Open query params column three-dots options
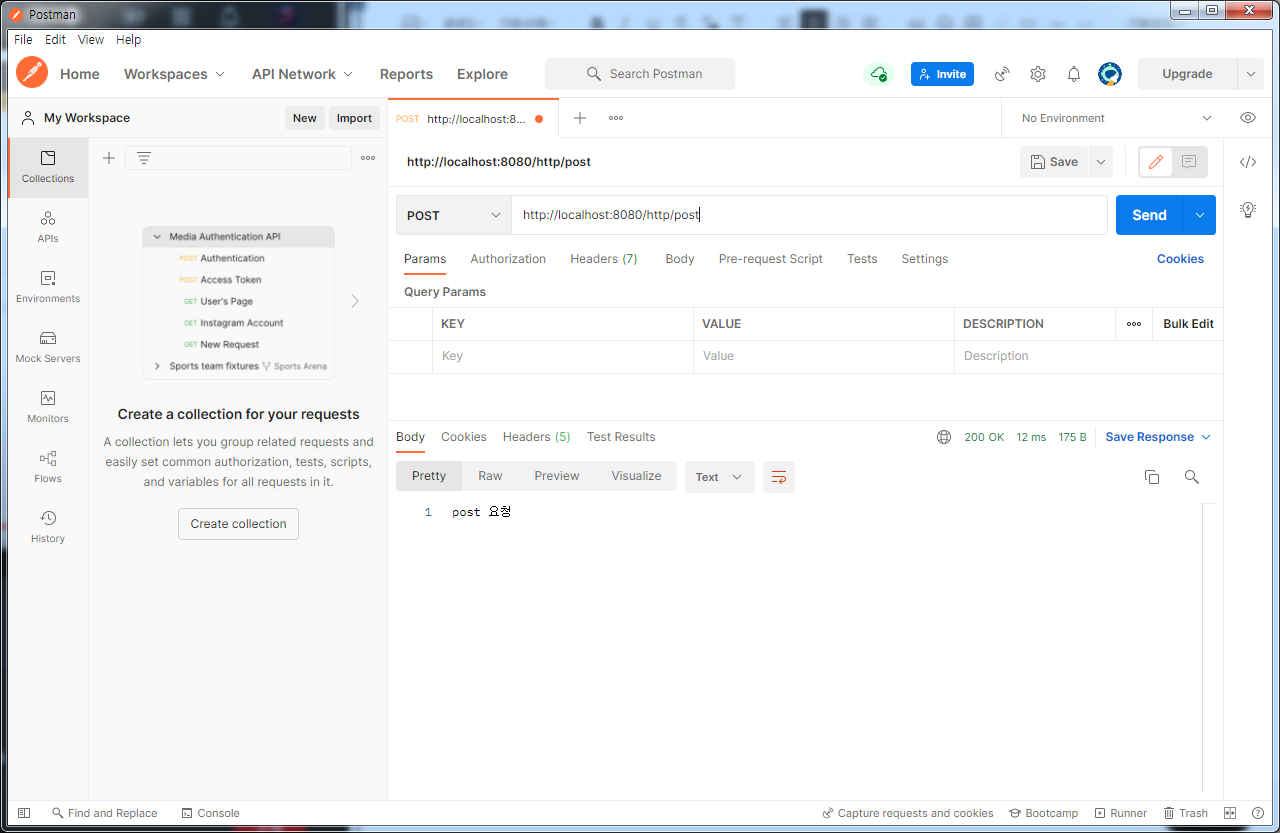 point(1134,324)
